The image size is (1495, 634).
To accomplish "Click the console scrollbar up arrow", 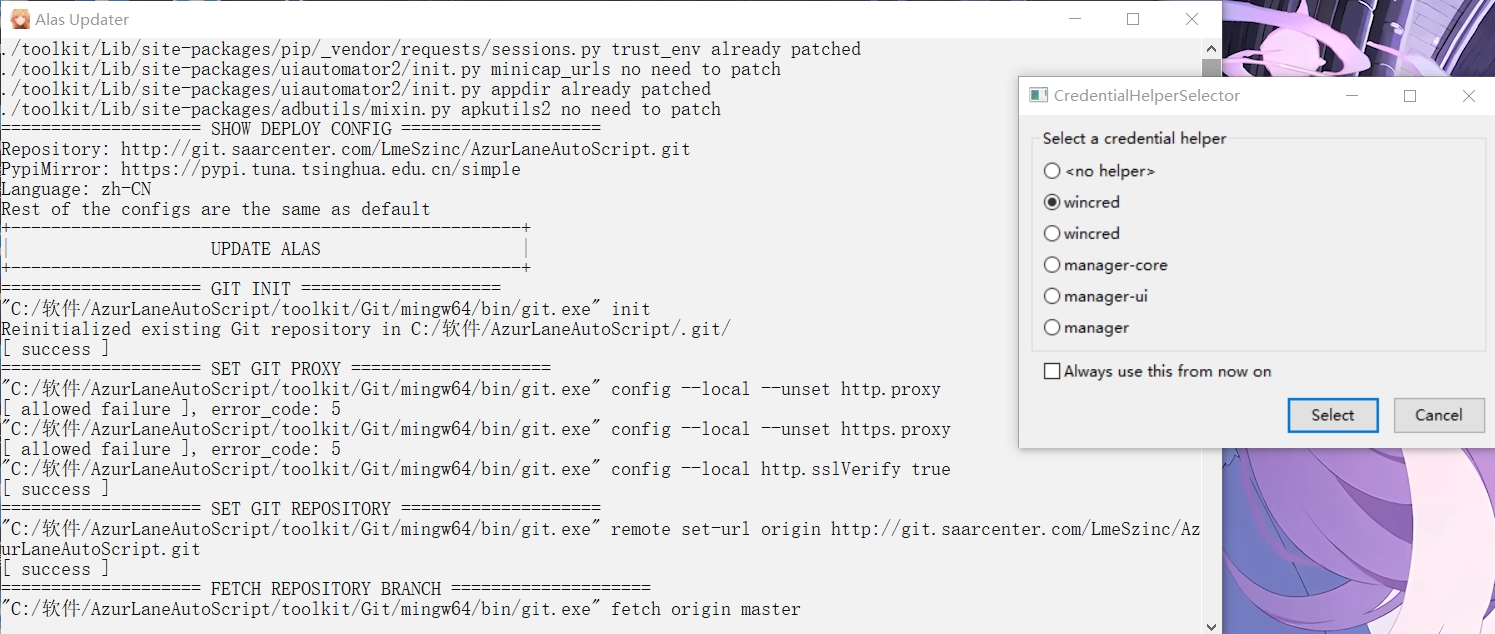I will tap(1211, 47).
